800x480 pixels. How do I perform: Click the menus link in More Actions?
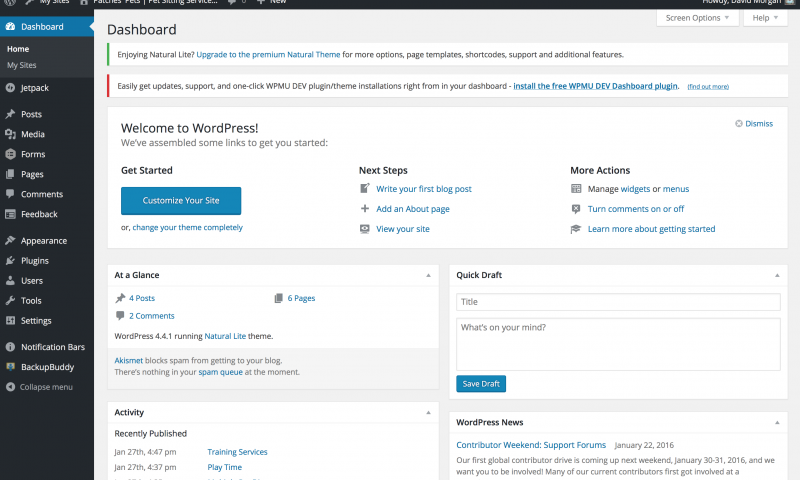point(676,189)
